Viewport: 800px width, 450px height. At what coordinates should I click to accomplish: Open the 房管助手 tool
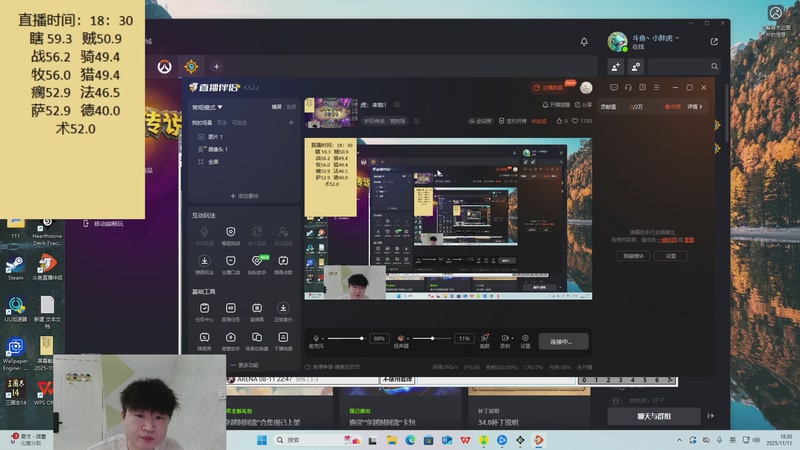pos(231,341)
